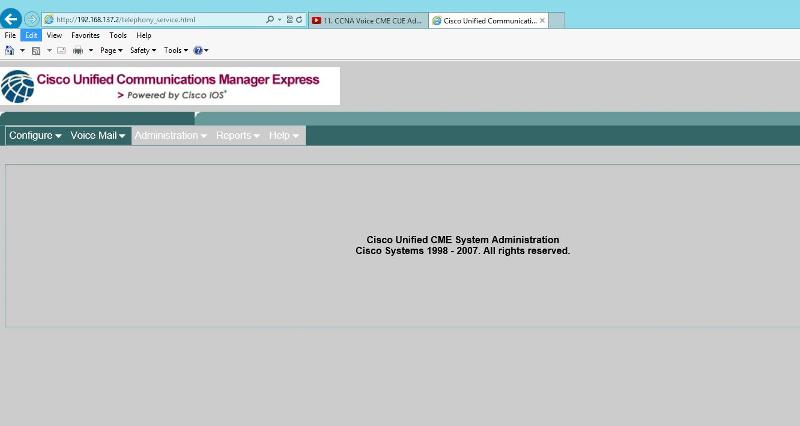Open the Print dropdown arrow
The width and height of the screenshot is (800, 426).
pos(91,51)
